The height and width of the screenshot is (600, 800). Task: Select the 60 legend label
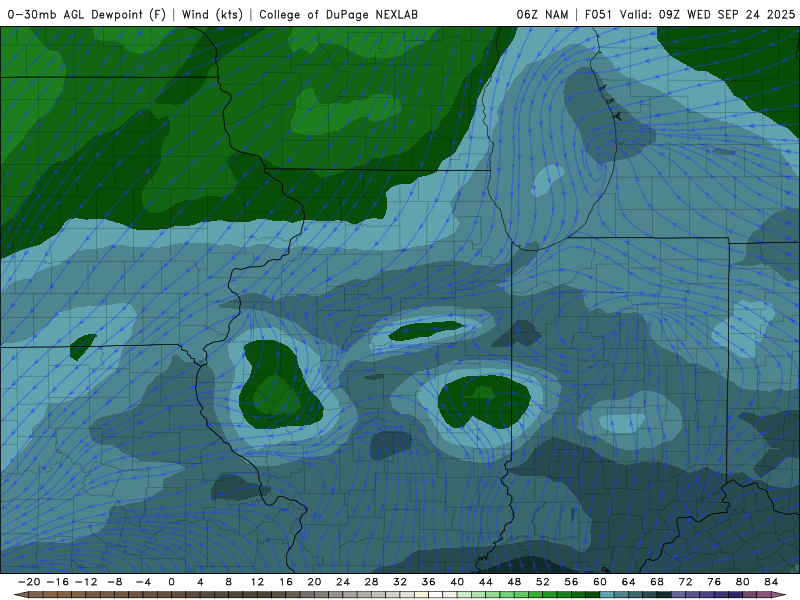[600, 582]
